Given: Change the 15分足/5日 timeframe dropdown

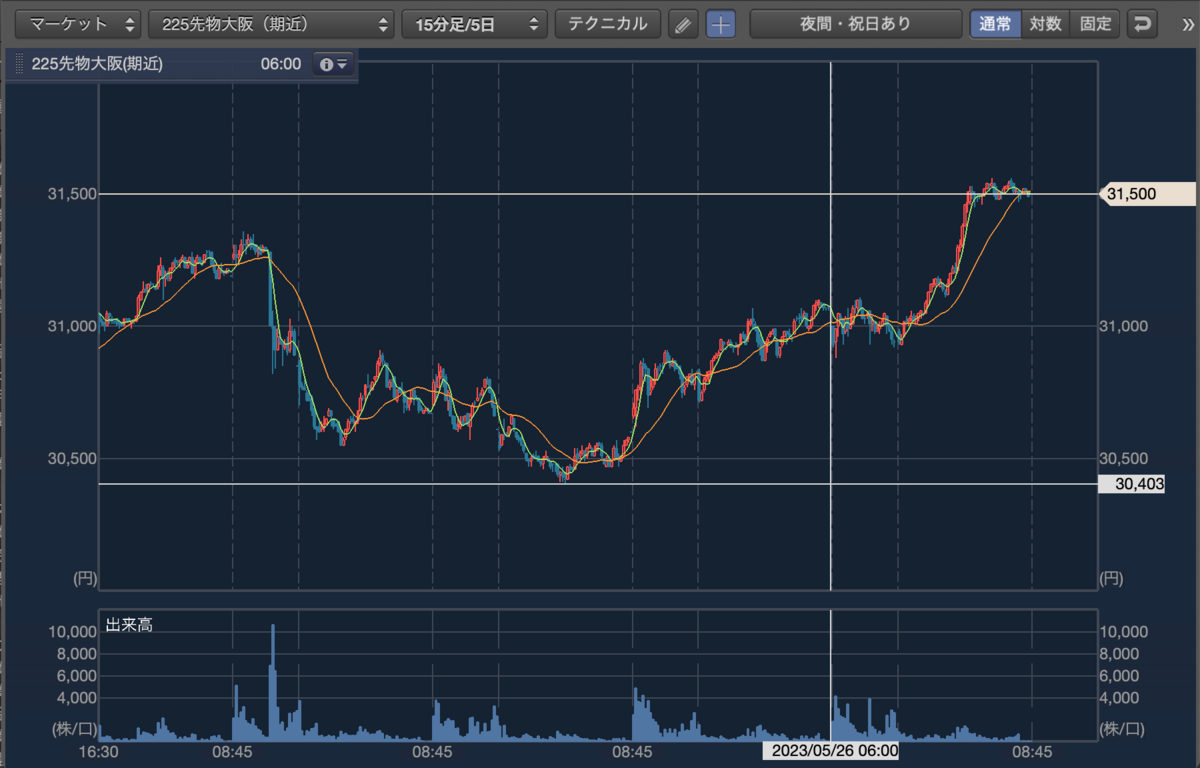Looking at the screenshot, I should 475,24.
